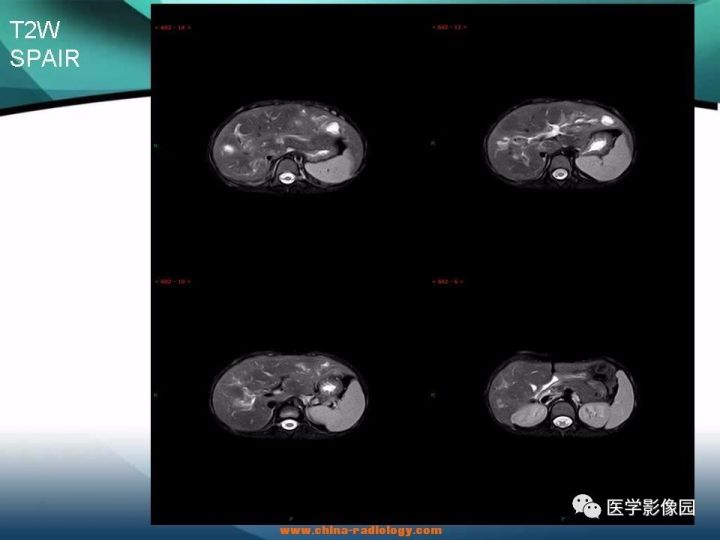The width and height of the screenshot is (720, 540).
Task: Click the 医学影像园 channel name
Action: click(651, 507)
